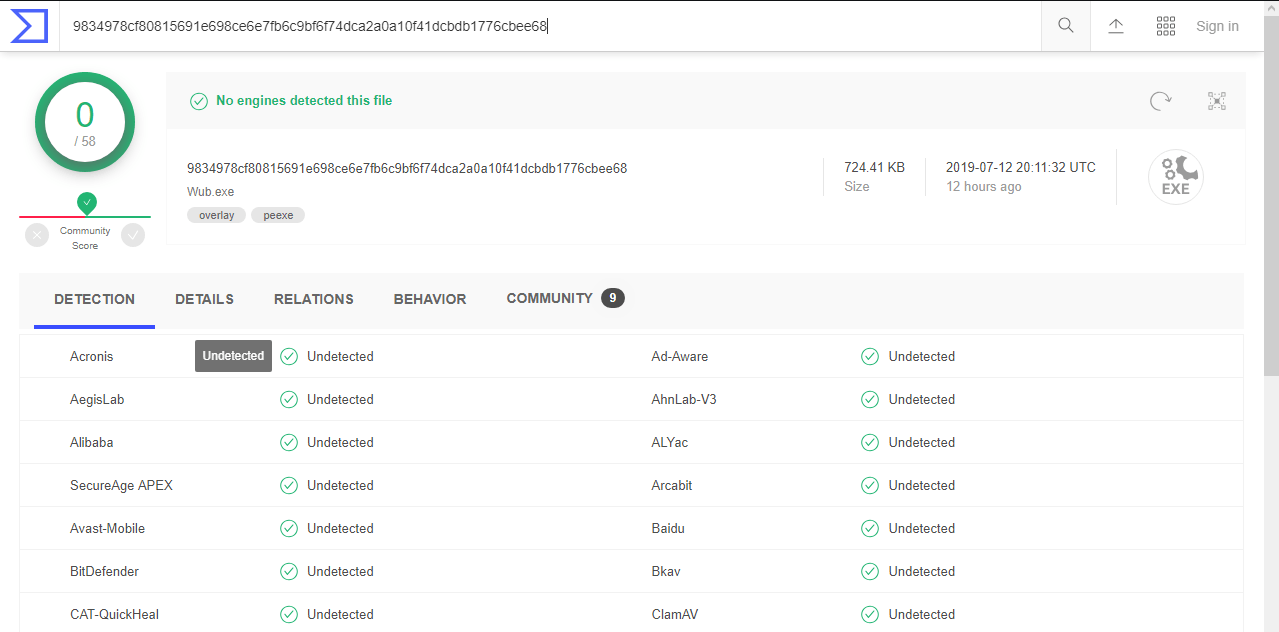Click the Acronis engine name

92,356
